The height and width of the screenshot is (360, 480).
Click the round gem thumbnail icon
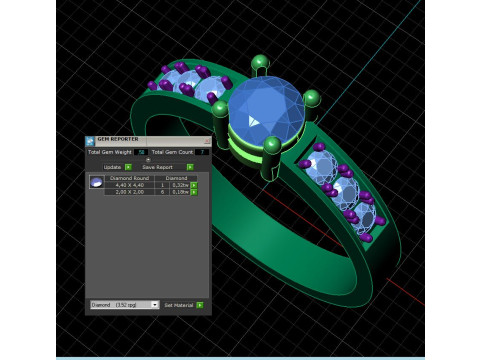point(97,182)
